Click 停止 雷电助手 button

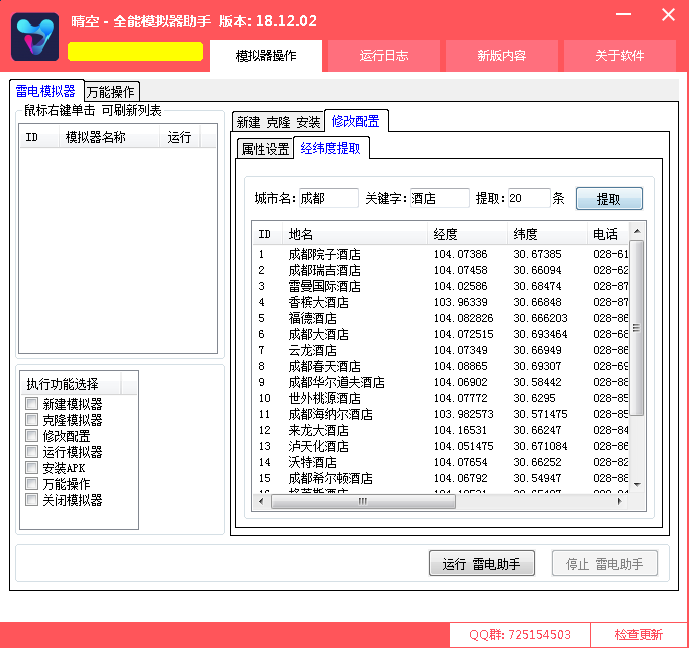(x=605, y=563)
